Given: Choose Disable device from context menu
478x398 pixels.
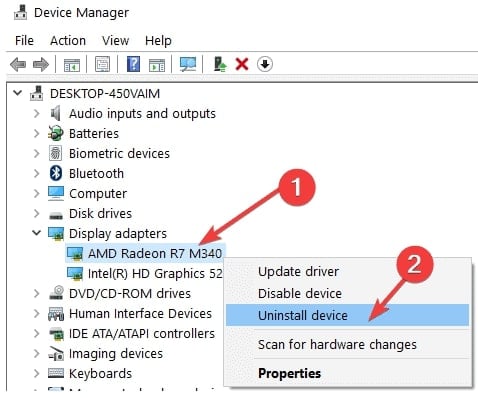Looking at the screenshot, I should point(347,294).
